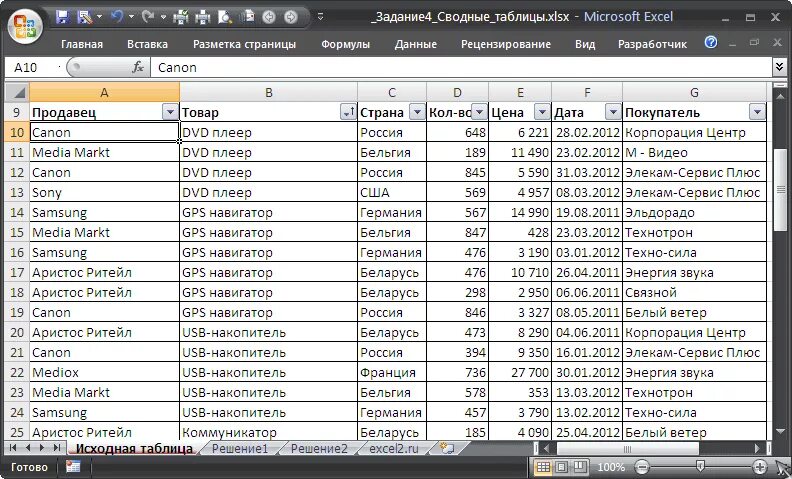Select cell with Коммуникатор
This screenshot has width=792, height=479.
269,433
